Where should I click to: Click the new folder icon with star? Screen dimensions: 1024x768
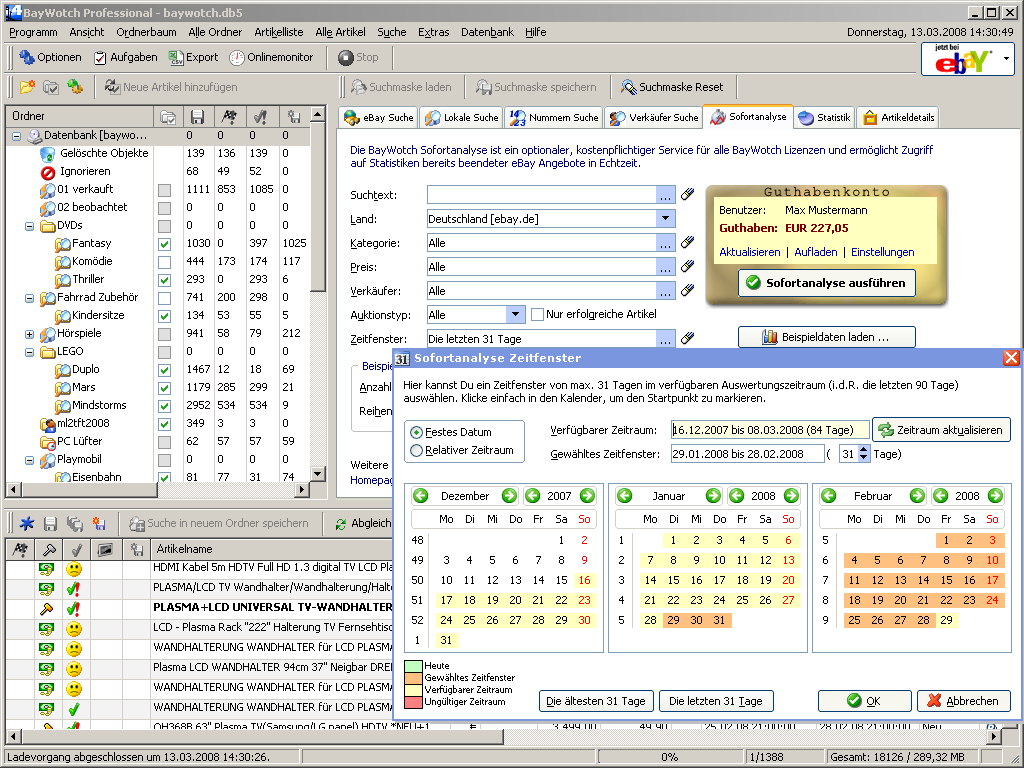pyautogui.click(x=27, y=87)
